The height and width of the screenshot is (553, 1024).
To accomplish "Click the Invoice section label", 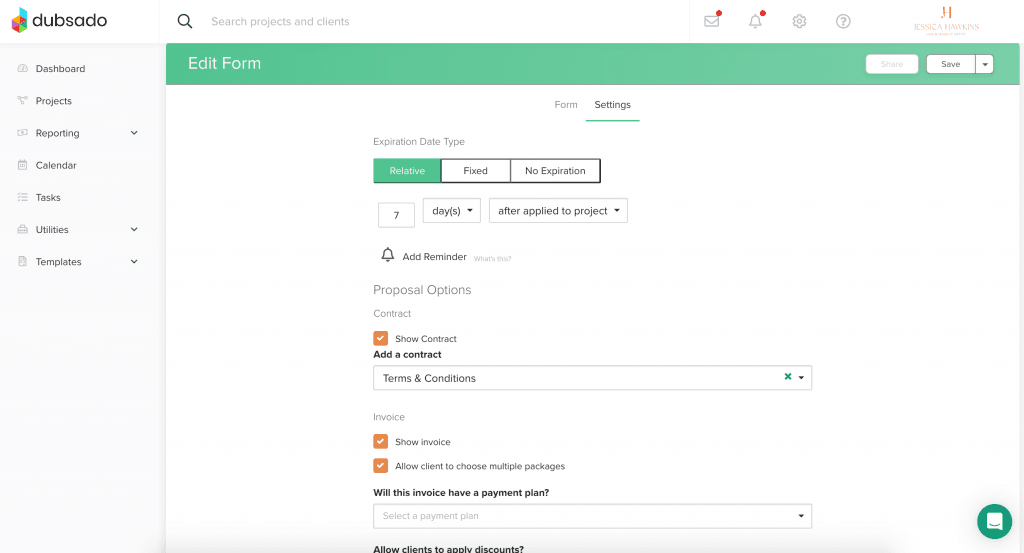I will click(389, 417).
